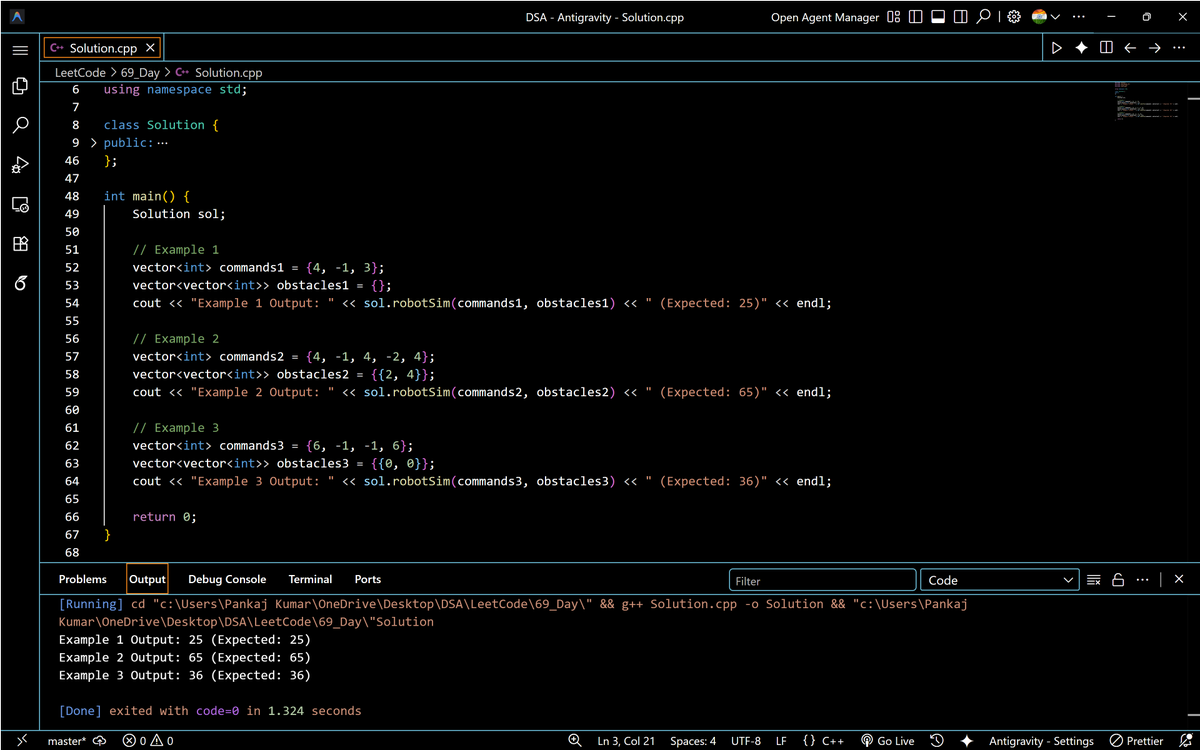
Task: Click the Filter input in Output panel
Action: coord(822,580)
